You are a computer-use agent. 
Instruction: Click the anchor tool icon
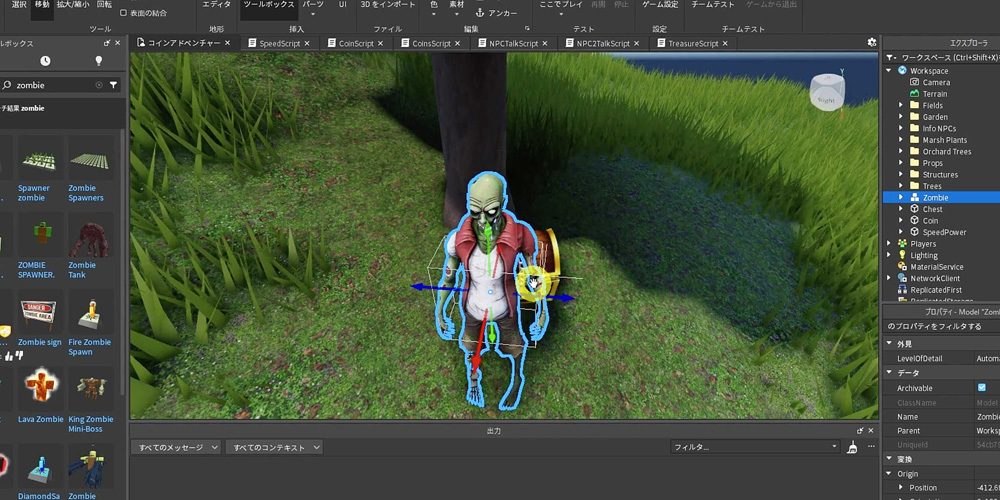(x=480, y=13)
